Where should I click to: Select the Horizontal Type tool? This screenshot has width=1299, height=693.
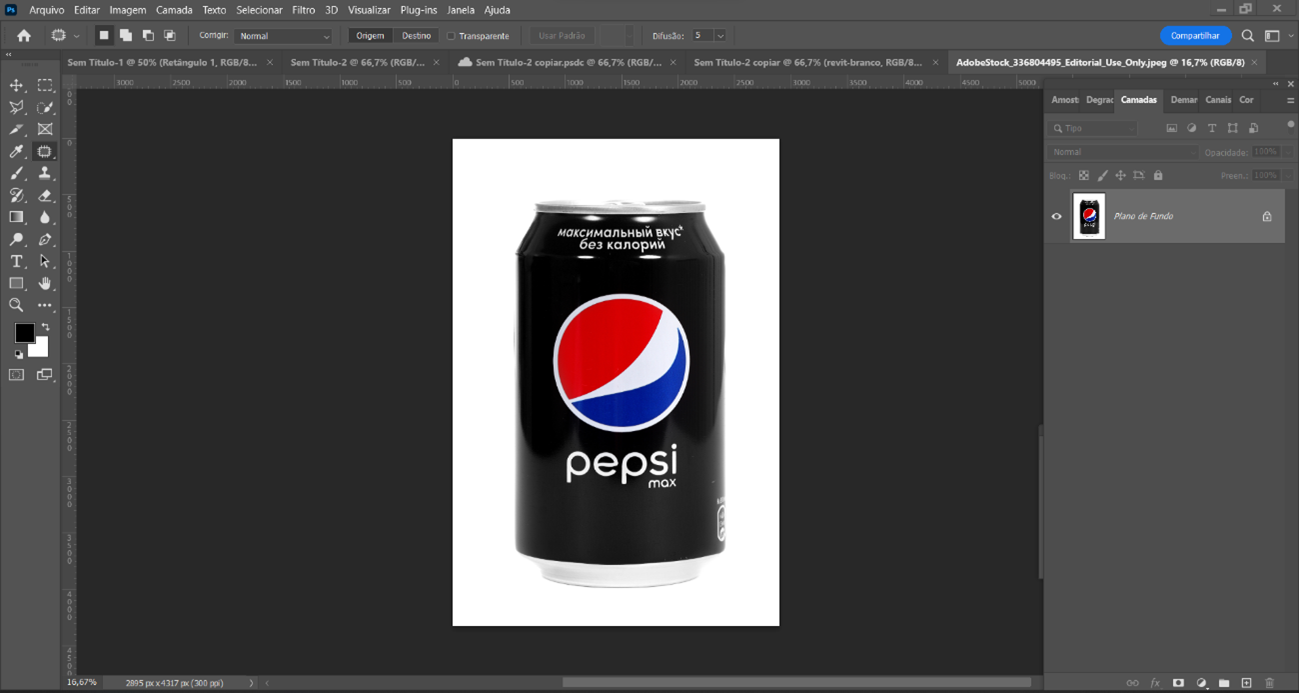[17, 261]
